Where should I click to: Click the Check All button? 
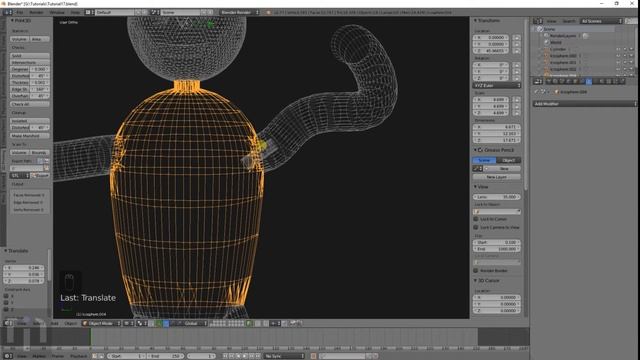point(30,104)
